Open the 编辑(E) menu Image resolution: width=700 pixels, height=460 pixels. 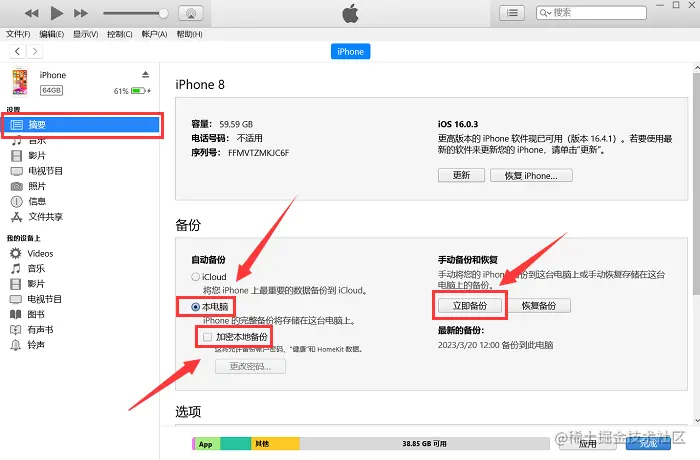click(51, 34)
